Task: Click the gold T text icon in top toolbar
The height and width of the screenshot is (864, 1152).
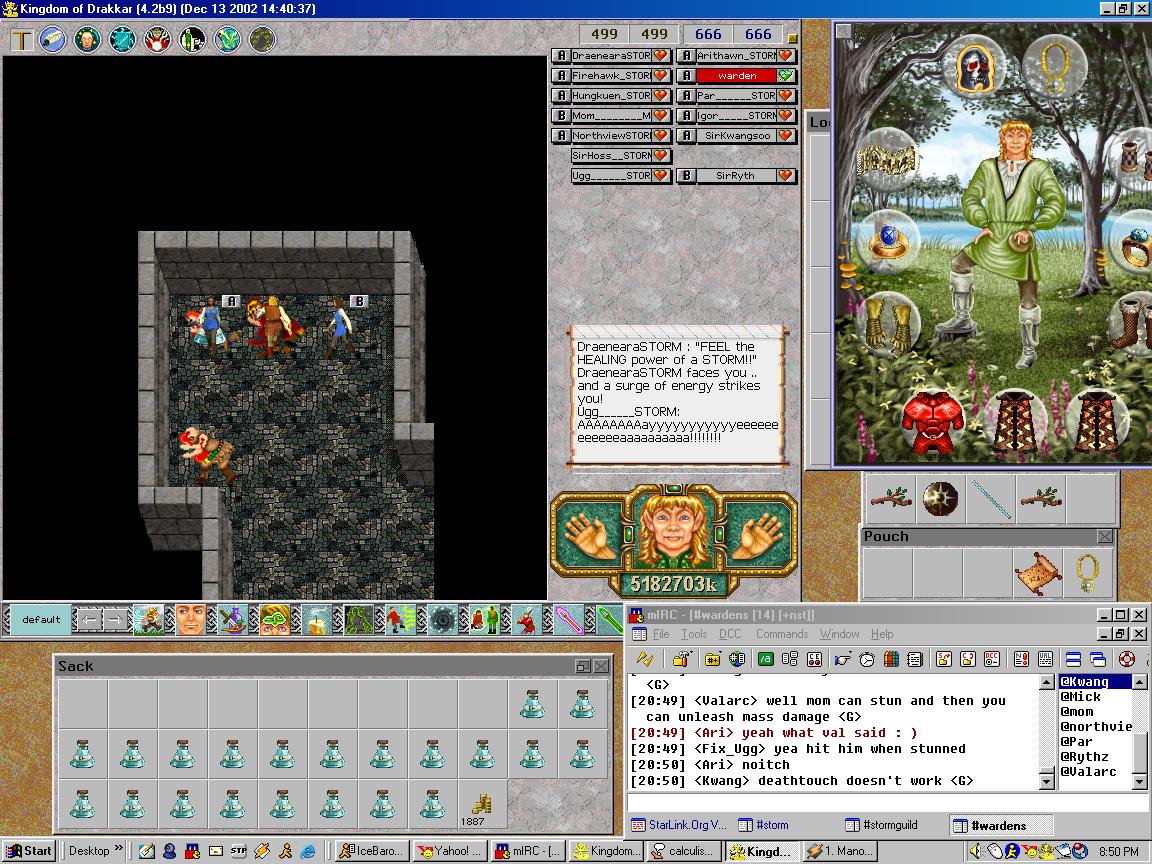Action: (22, 40)
